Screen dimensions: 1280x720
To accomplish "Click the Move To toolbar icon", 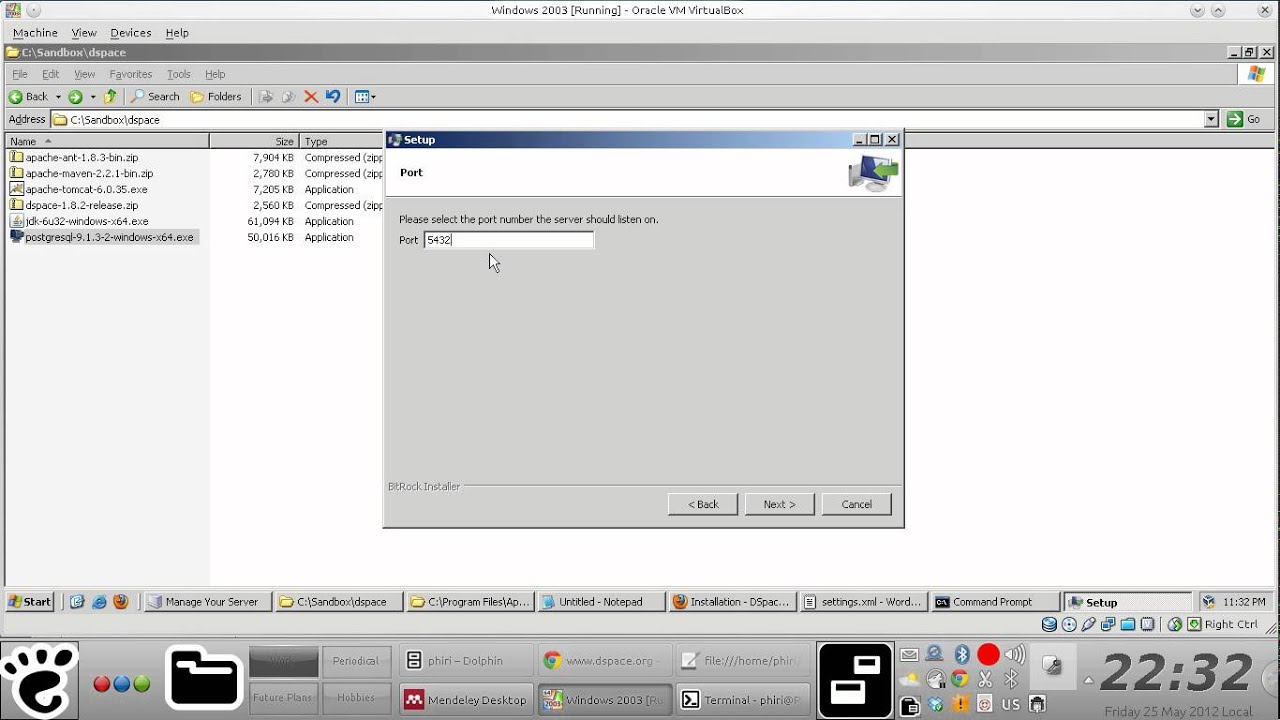I will (266, 97).
